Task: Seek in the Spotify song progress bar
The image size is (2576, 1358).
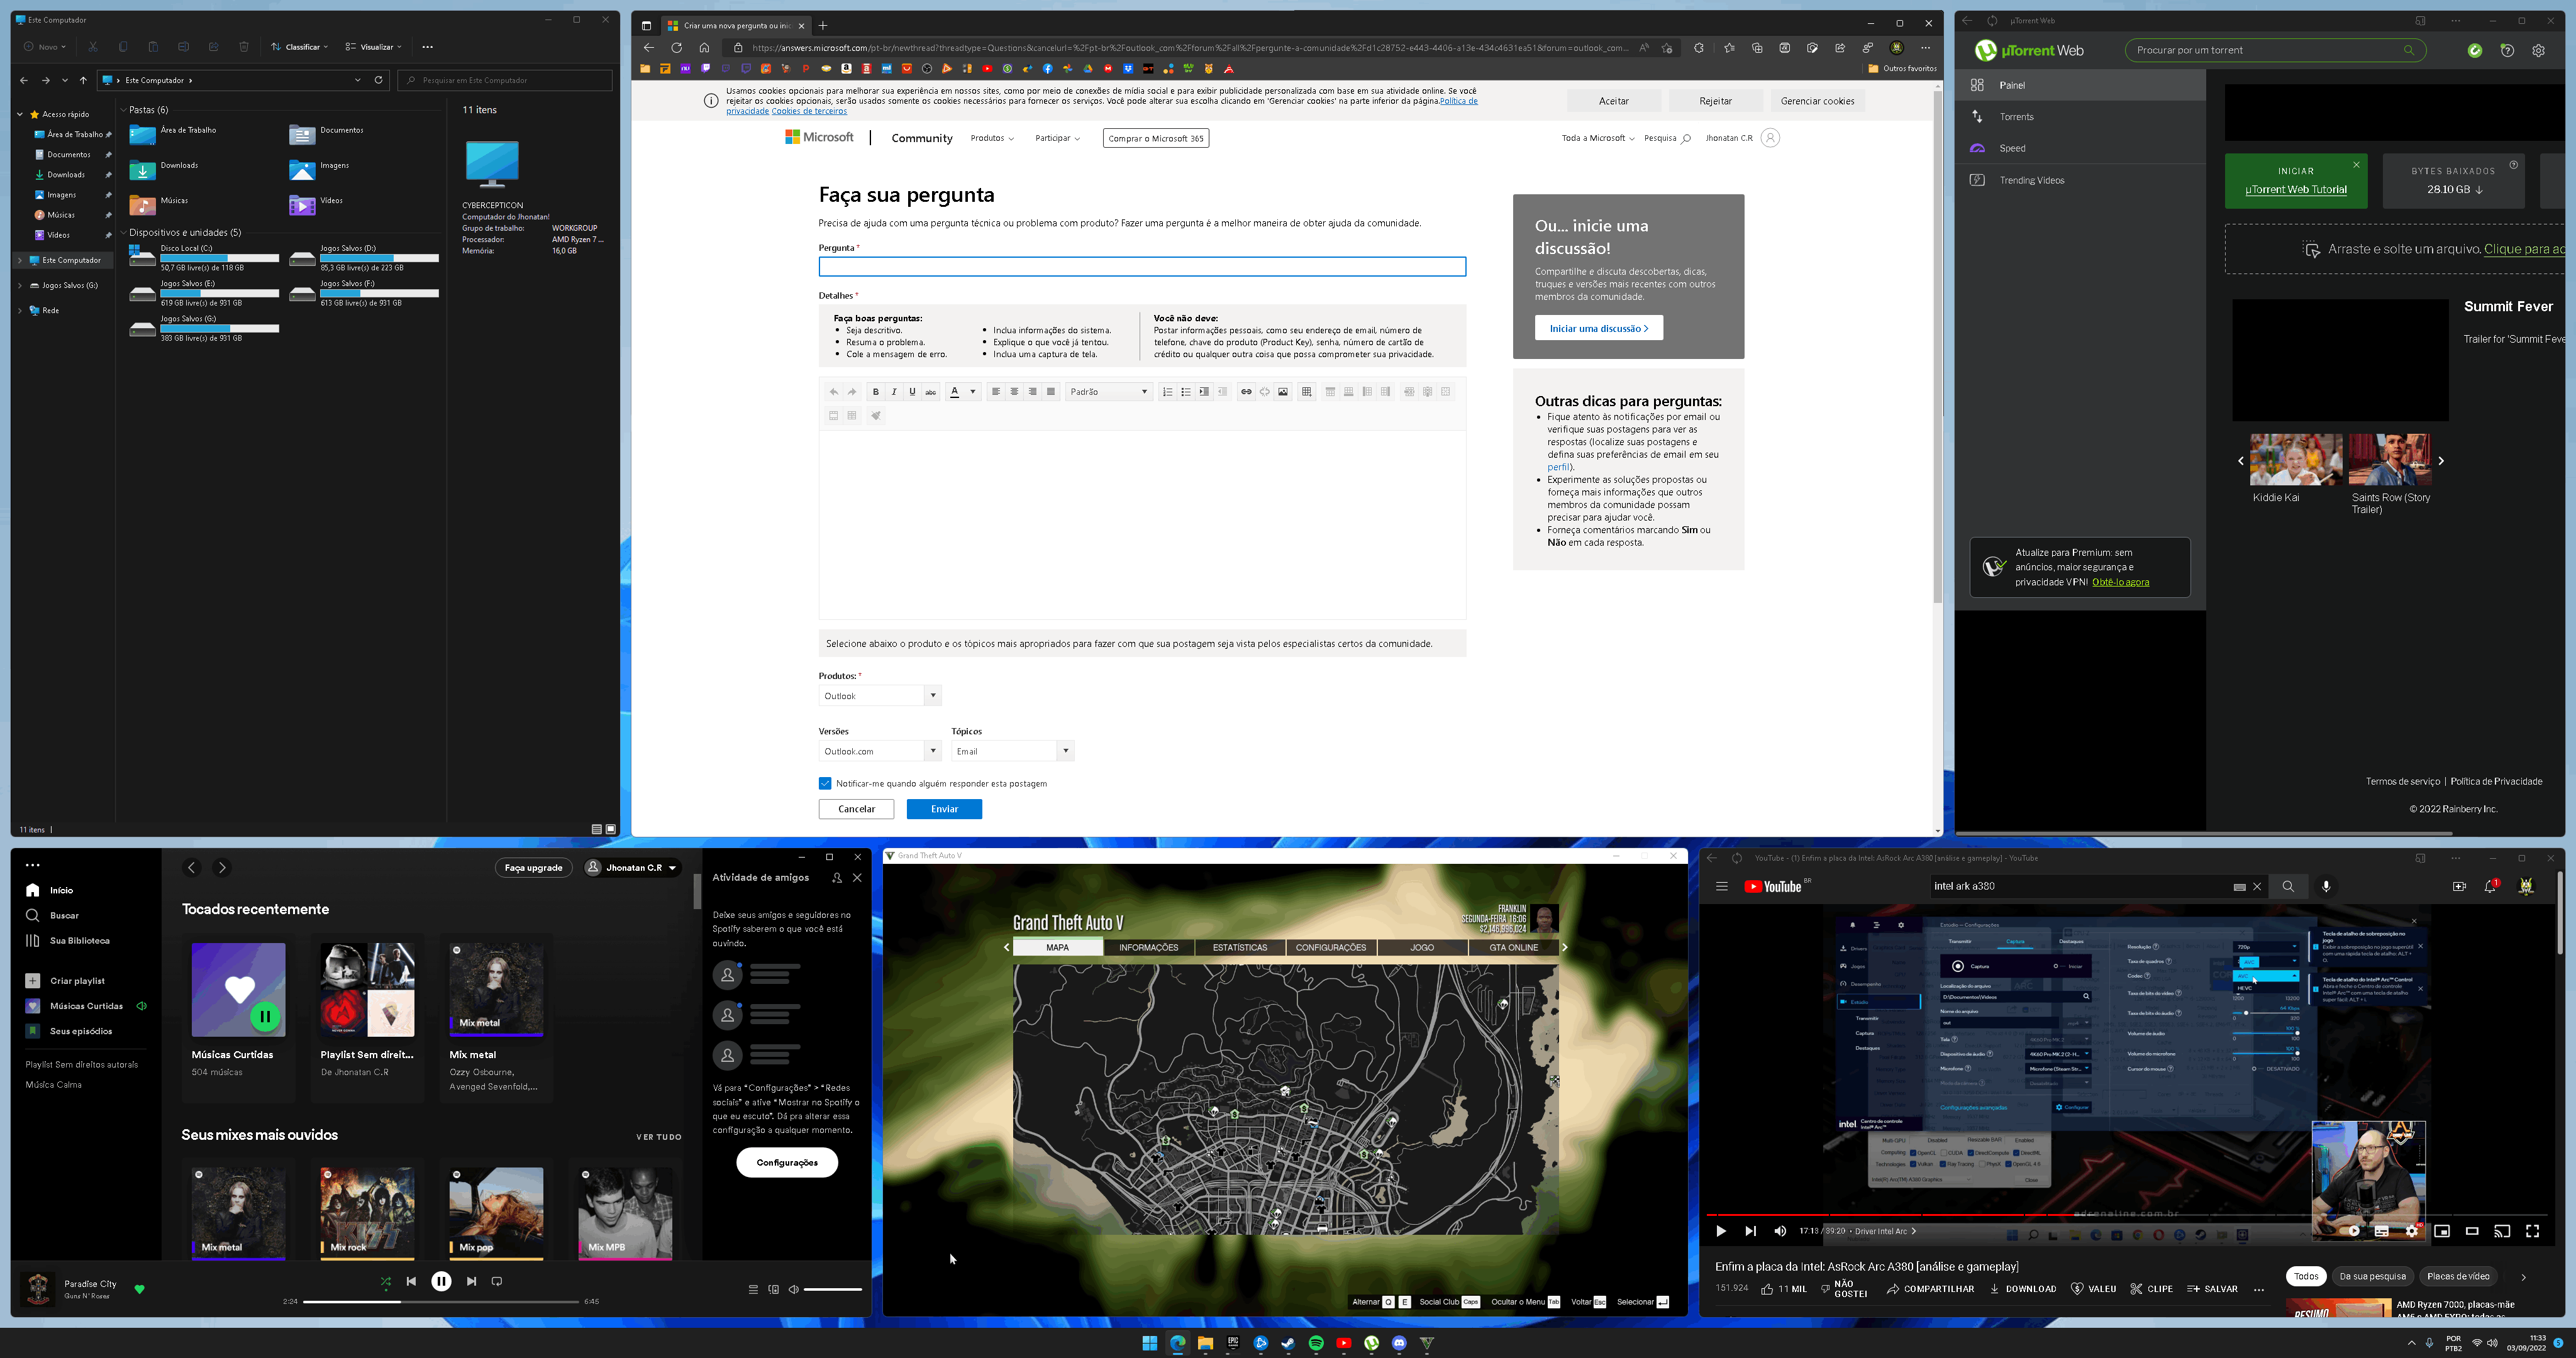Action: click(441, 1302)
